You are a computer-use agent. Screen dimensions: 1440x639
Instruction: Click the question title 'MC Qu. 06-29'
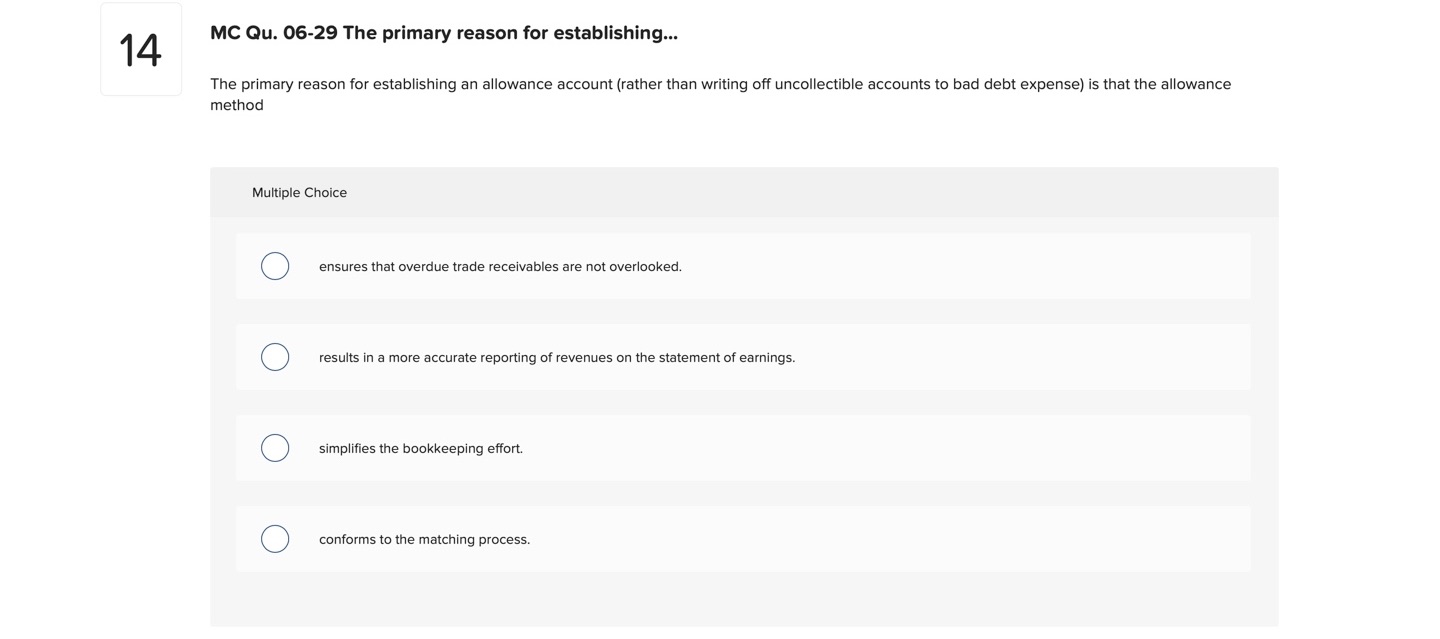point(443,31)
